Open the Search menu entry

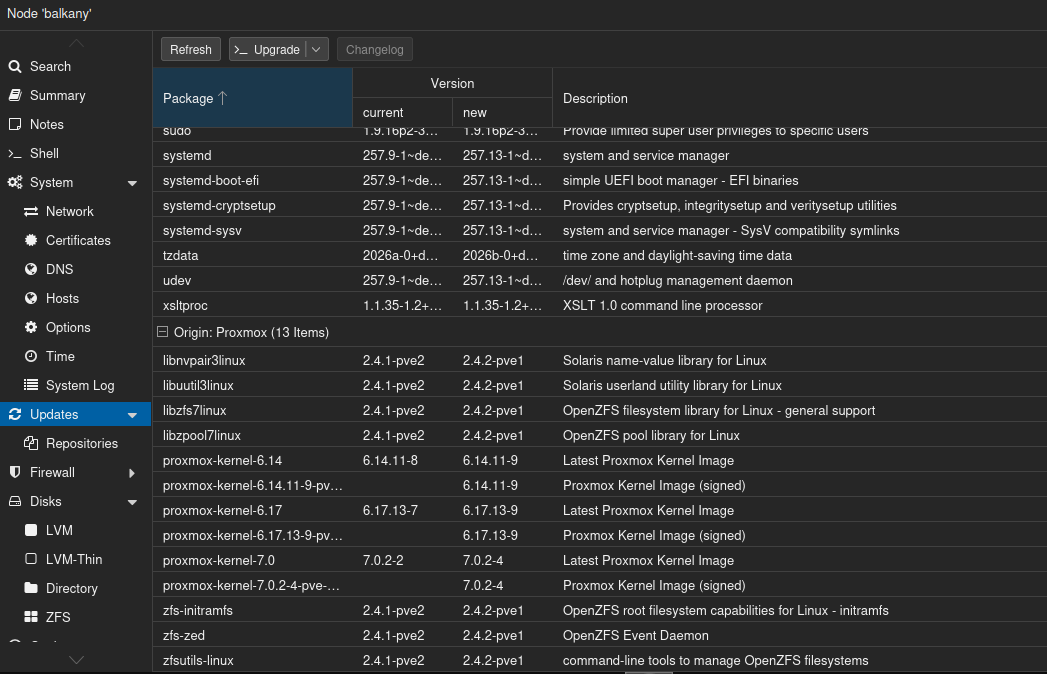tap(75, 66)
